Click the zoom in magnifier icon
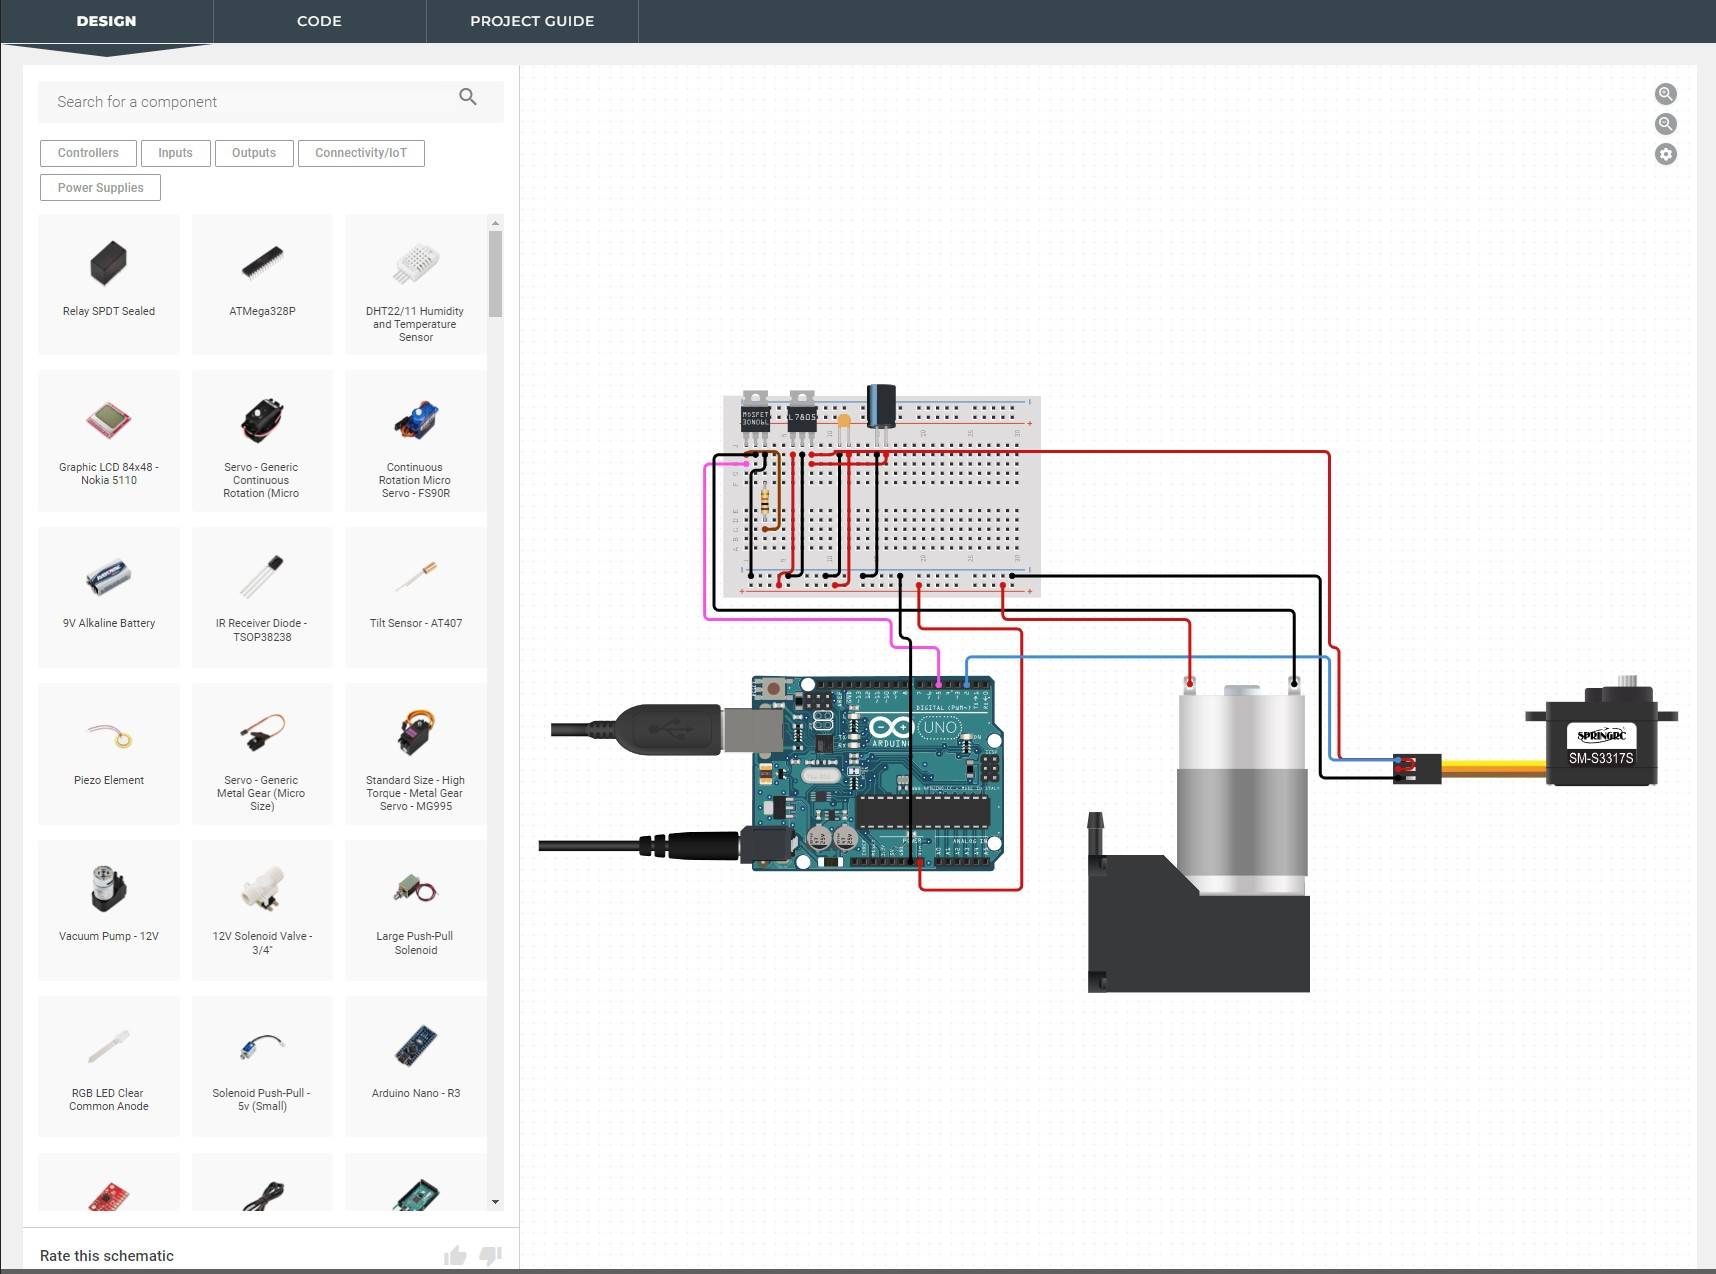Screen dimensions: 1716x1274 pos(1665,94)
